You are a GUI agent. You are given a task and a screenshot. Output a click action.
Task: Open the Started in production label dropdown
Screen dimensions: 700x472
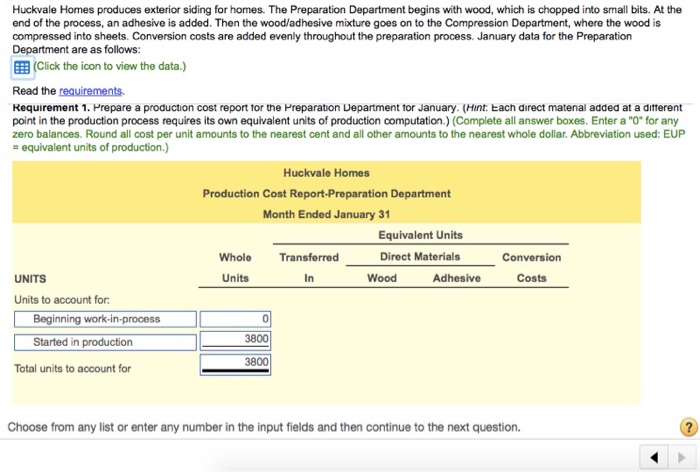tap(105, 342)
